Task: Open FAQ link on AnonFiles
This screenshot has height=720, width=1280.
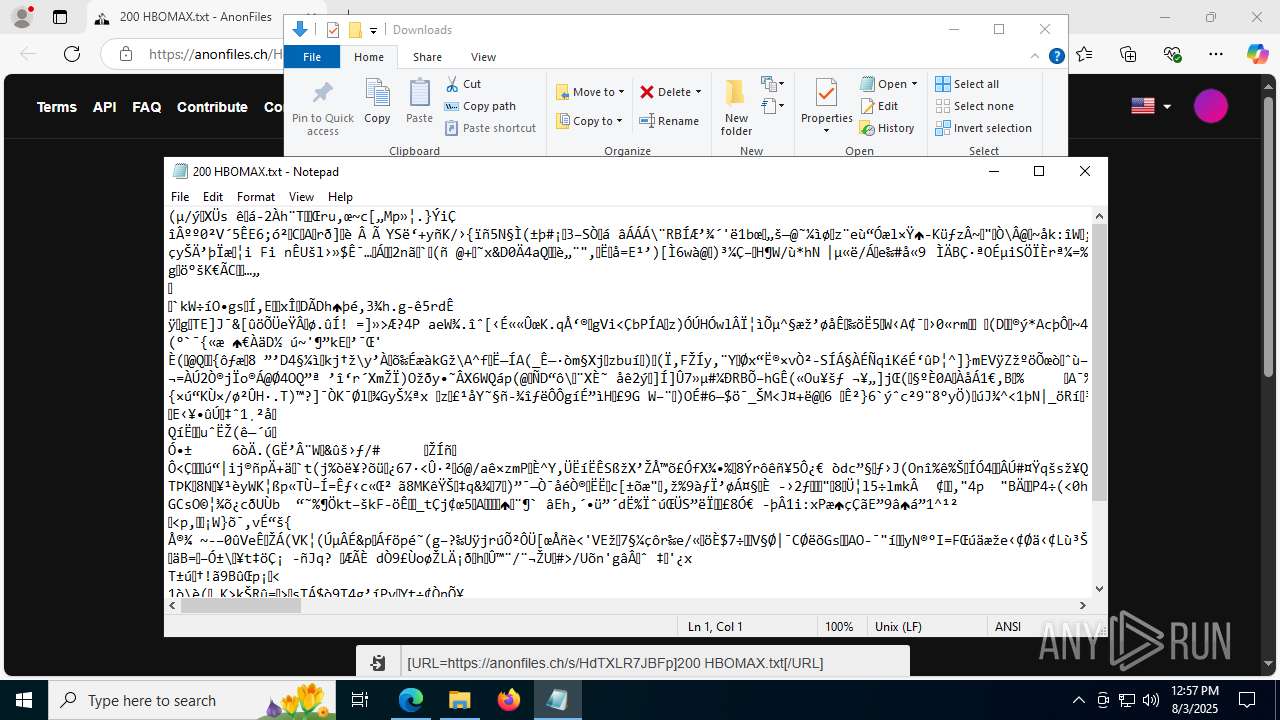Action: pos(147,107)
